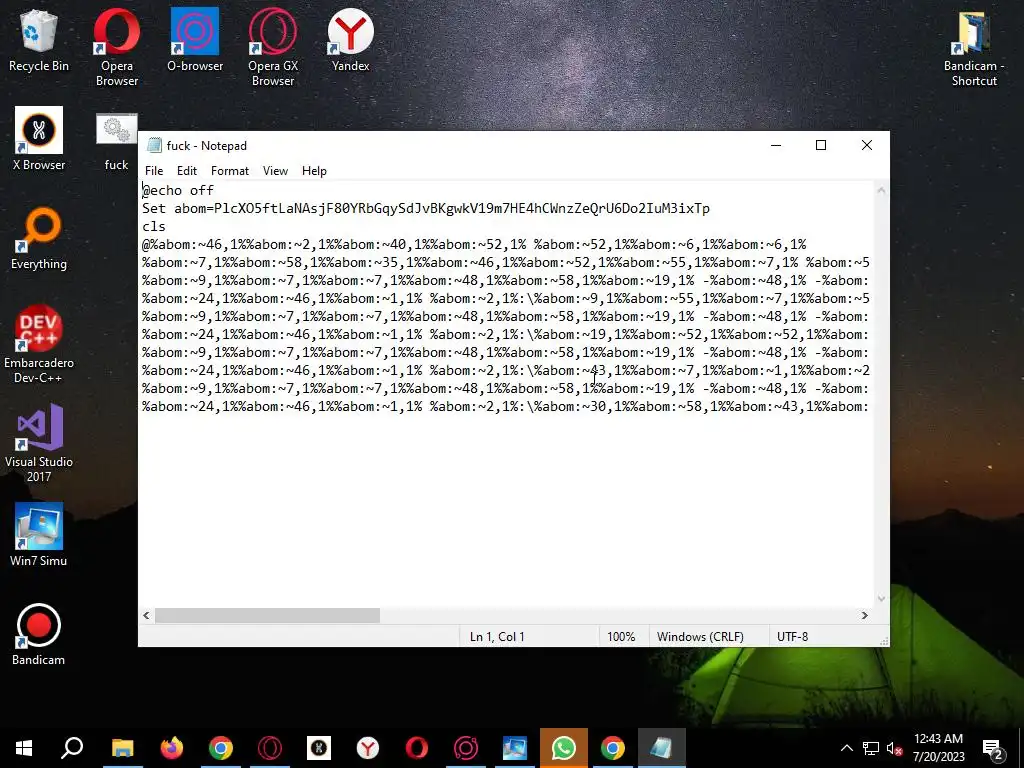Open Yandex from the taskbar

coord(368,748)
